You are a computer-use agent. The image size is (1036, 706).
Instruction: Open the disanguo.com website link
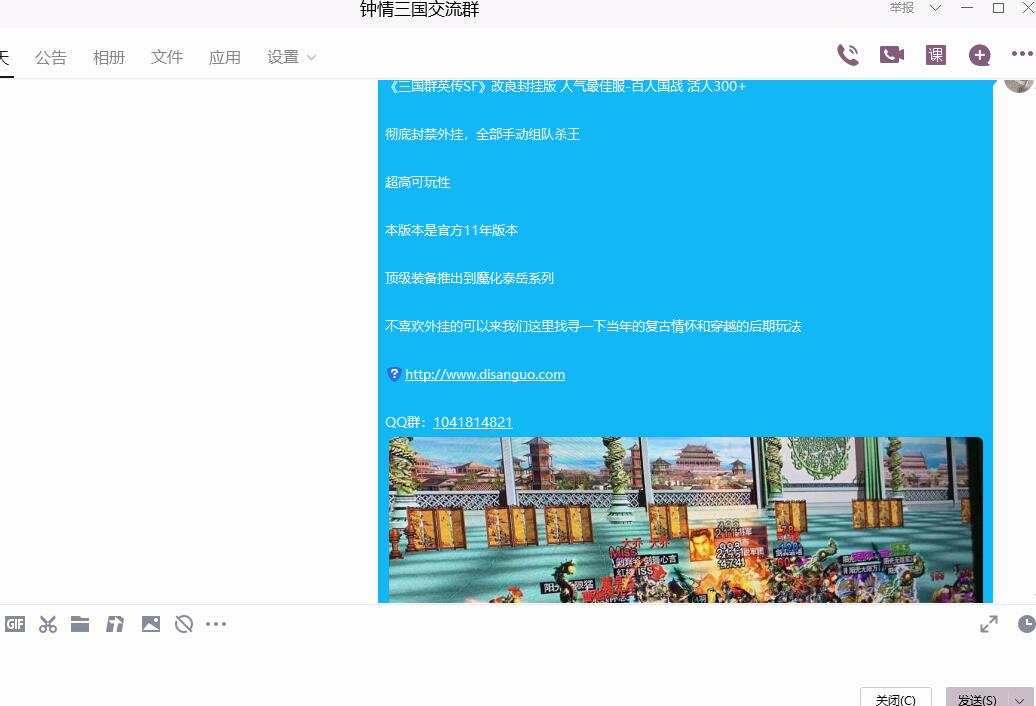(485, 374)
